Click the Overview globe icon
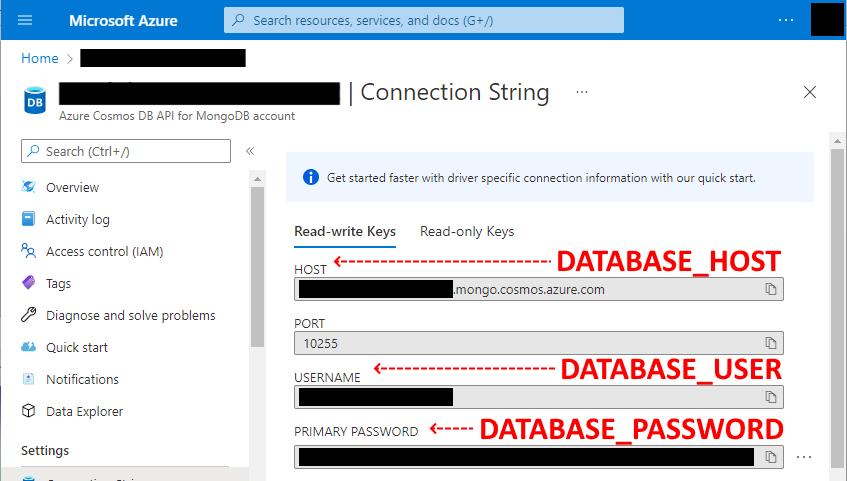847x481 pixels. pyautogui.click(x=29, y=187)
